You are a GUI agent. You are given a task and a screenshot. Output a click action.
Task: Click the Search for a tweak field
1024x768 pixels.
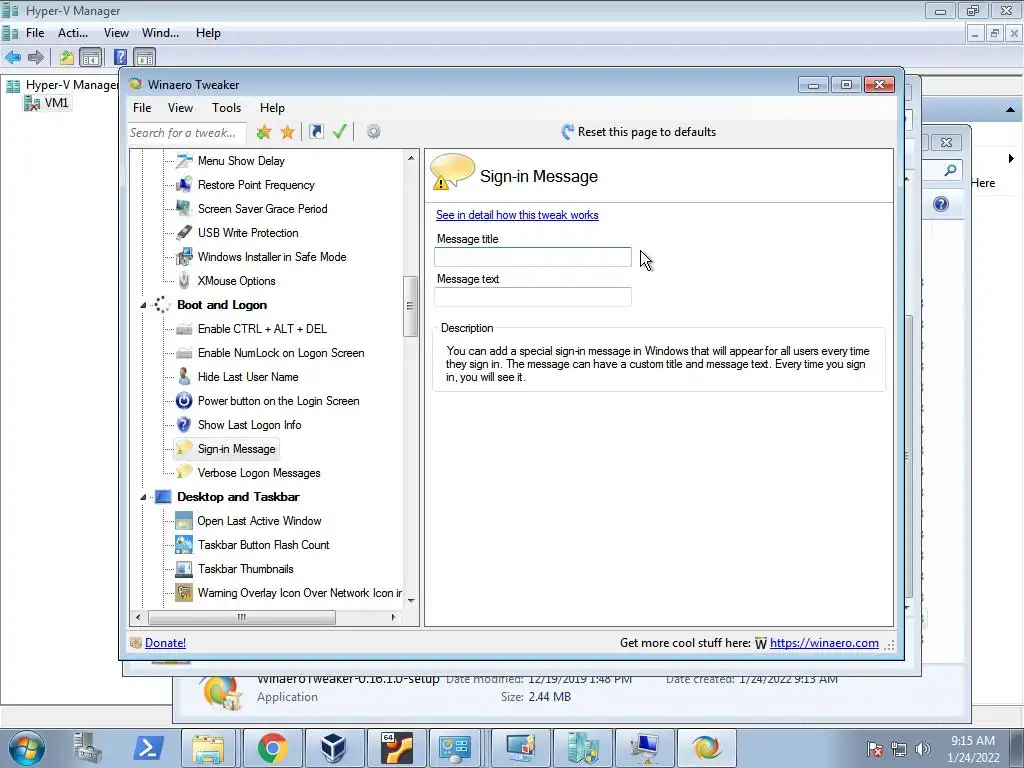(x=187, y=133)
